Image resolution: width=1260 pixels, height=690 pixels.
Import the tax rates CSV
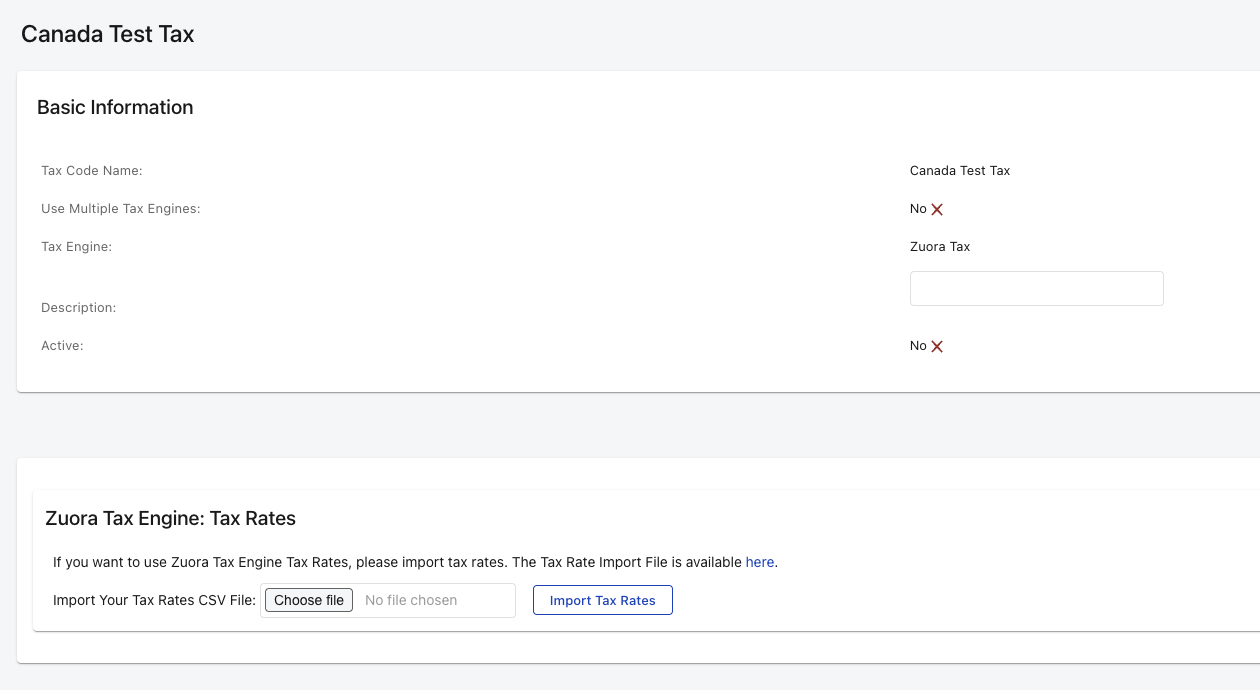[603, 600]
